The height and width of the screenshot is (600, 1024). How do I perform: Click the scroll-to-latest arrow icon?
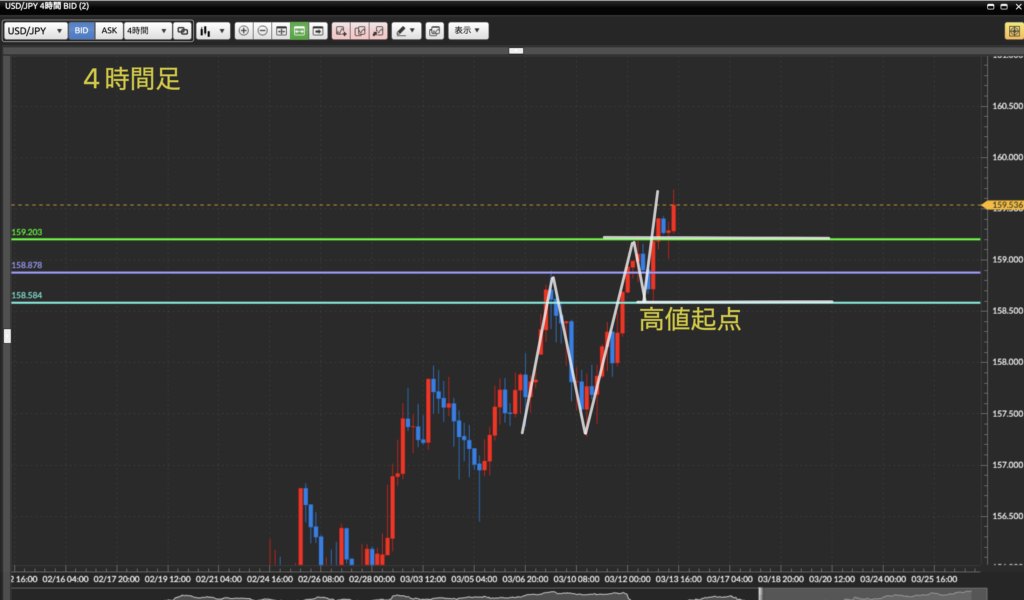pyautogui.click(x=318, y=31)
